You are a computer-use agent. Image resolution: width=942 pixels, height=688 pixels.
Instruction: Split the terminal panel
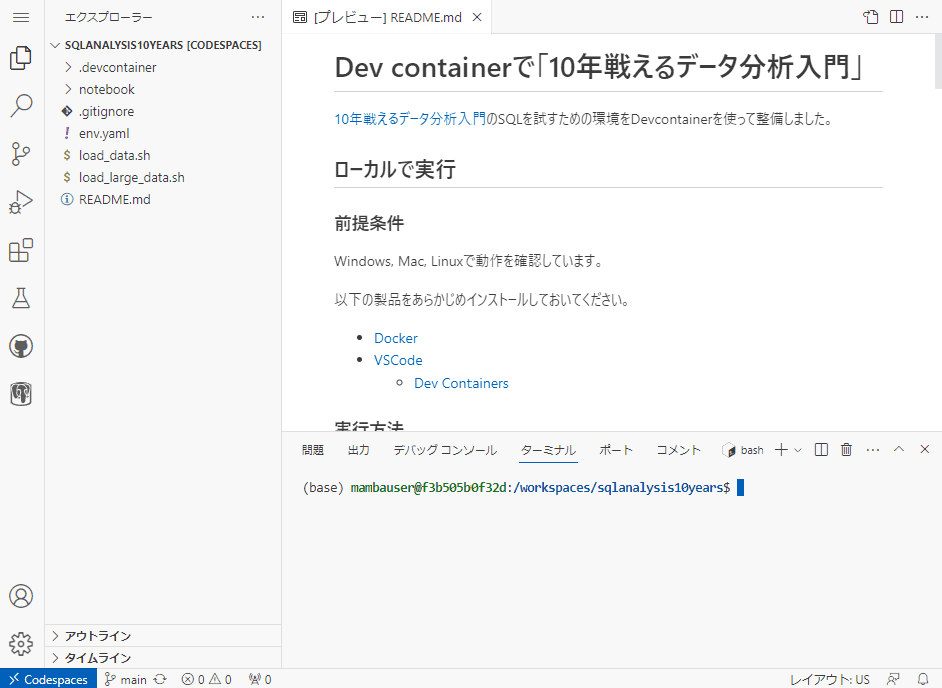click(x=821, y=450)
